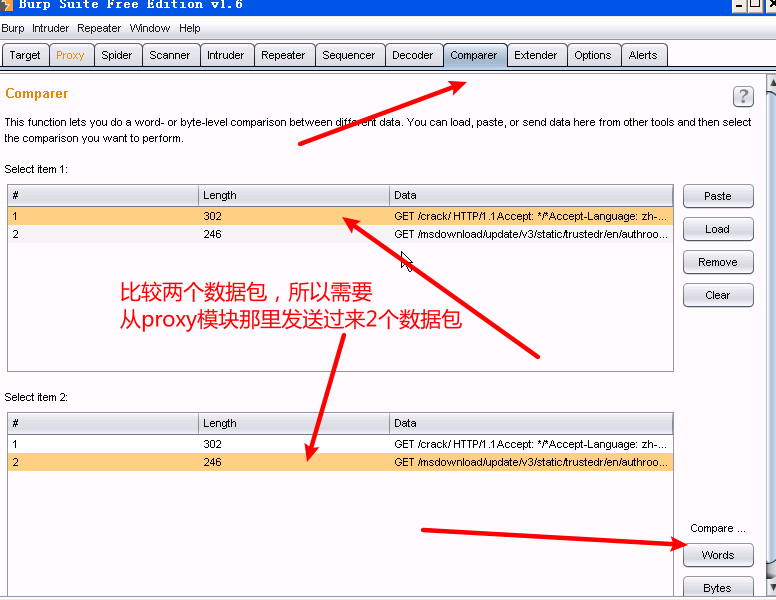The image size is (776, 600).
Task: Open the Repeater menu in menu bar
Action: [99, 28]
